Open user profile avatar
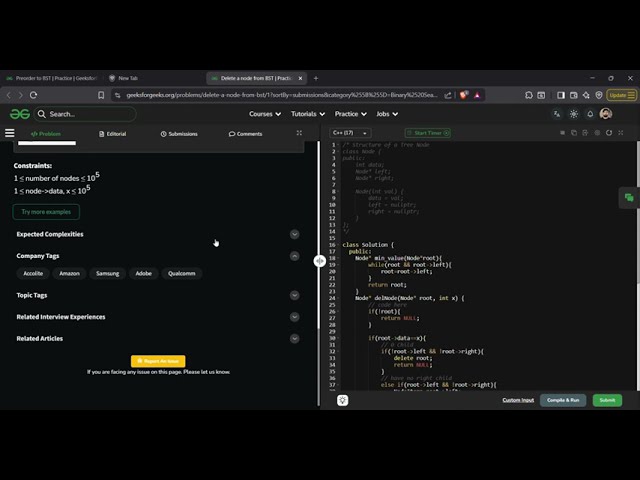The width and height of the screenshot is (640, 480). pyautogui.click(x=606, y=114)
